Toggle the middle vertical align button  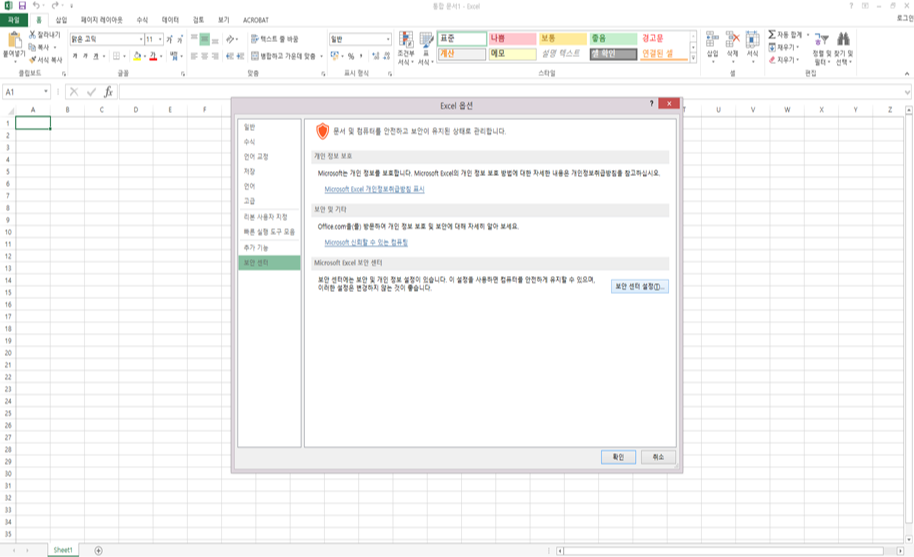(x=205, y=39)
